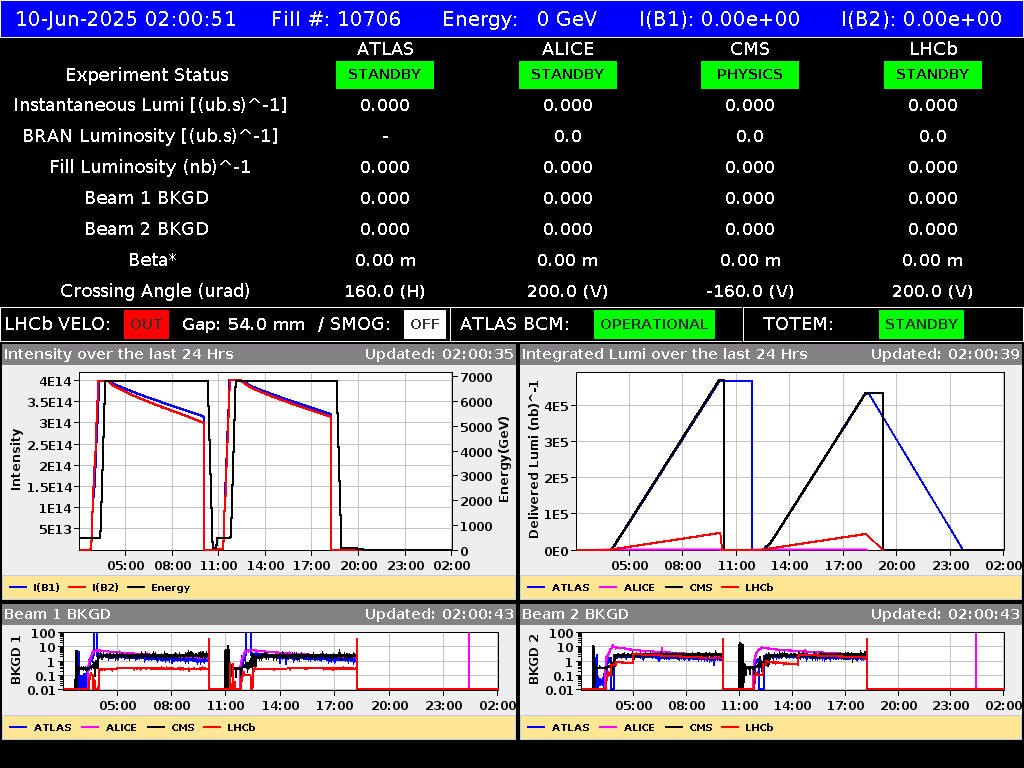Click the SMOG OFF indicator
Screen dimensions: 1024x768
click(x=424, y=324)
